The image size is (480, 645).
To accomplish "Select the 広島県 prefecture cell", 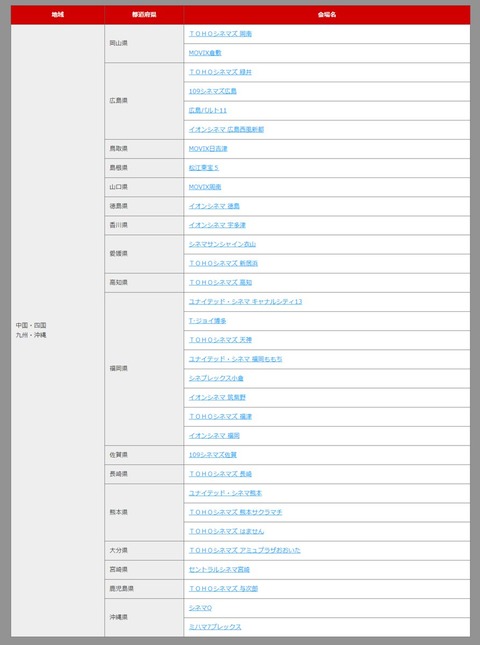I will [x=144, y=101].
